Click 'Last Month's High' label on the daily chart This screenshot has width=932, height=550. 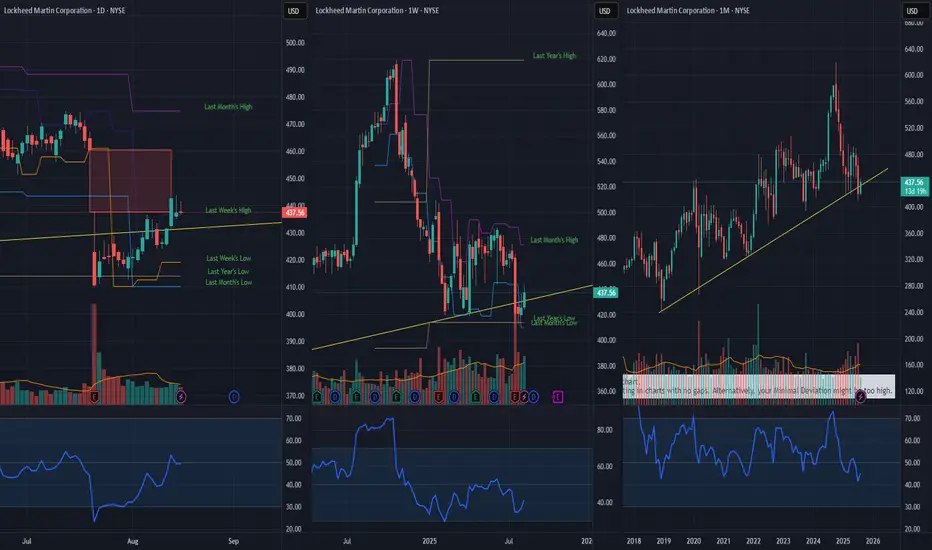pos(228,107)
